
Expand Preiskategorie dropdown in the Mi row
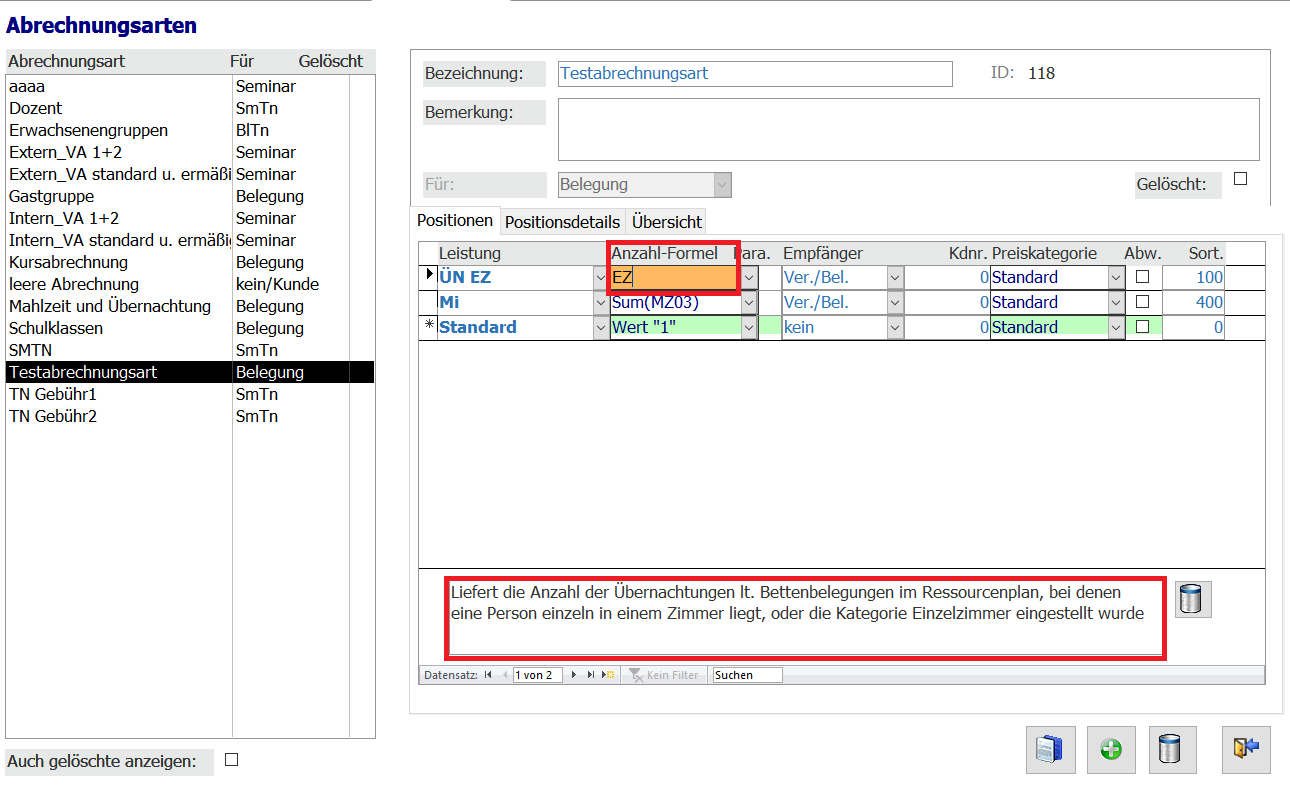pyautogui.click(x=1115, y=302)
